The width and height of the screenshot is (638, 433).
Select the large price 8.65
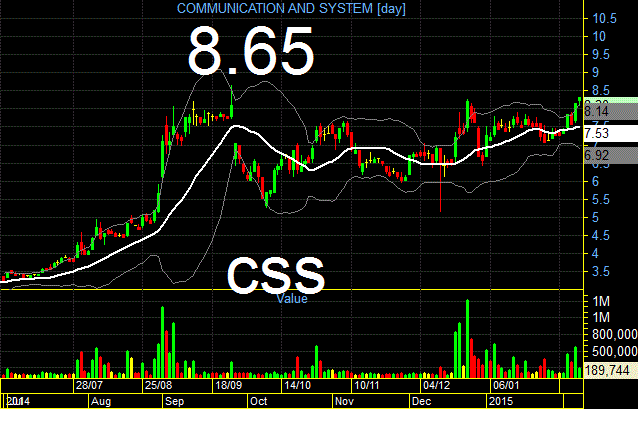pos(251,51)
